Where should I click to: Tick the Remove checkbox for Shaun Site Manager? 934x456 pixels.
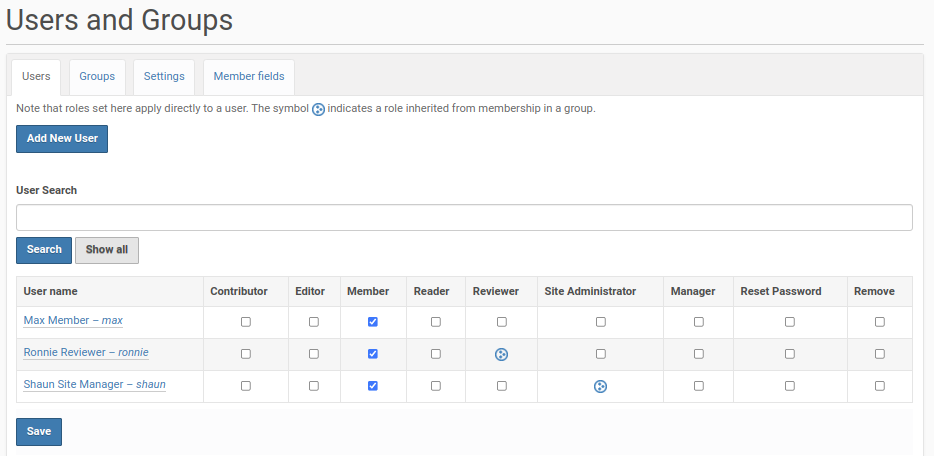(880, 386)
